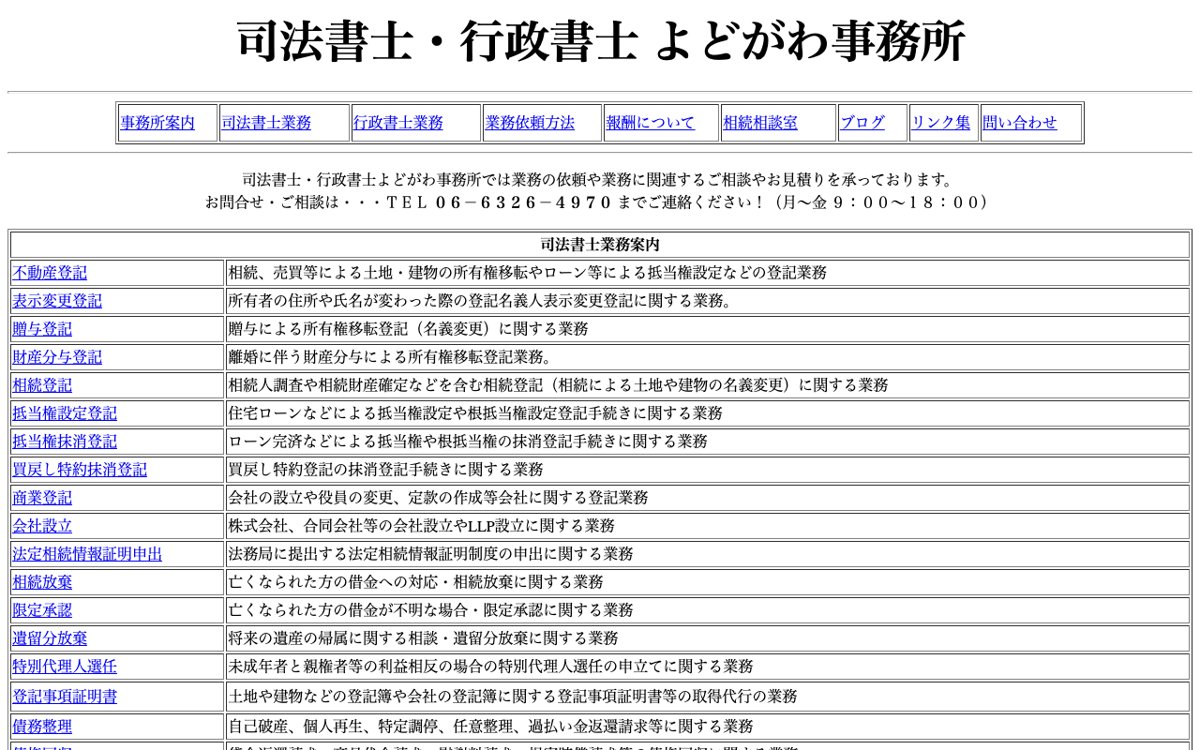Open the 商業登記 link

(x=42, y=497)
